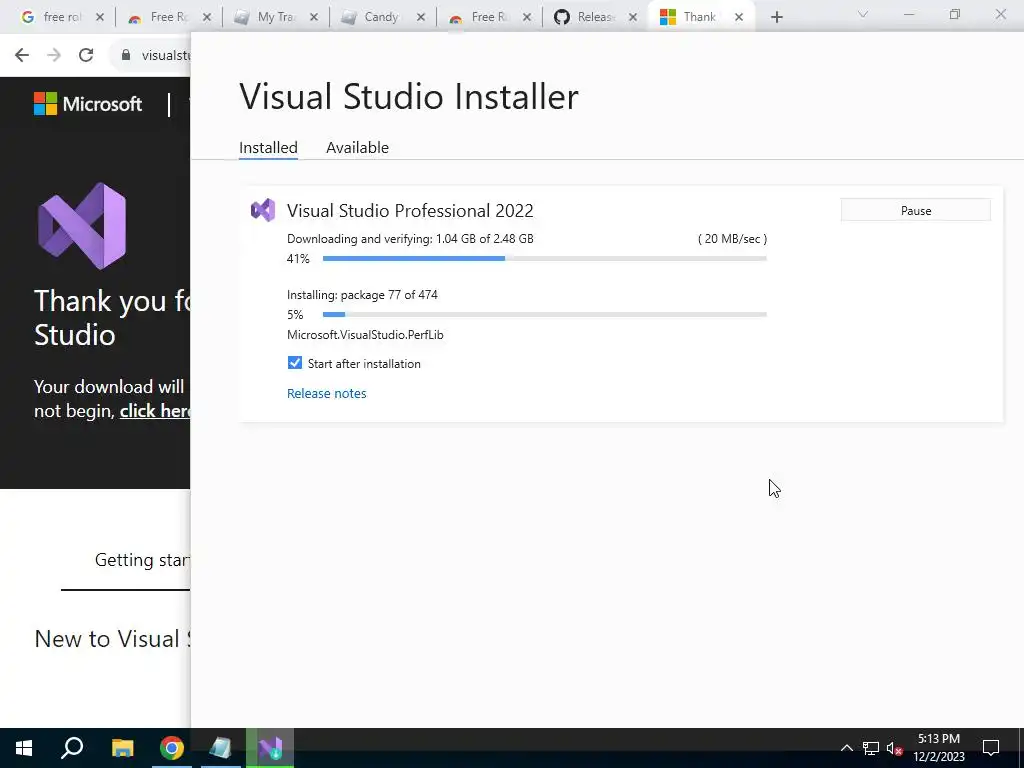
Task: Click the Visual Studio Professional 2022 icon
Action: [x=263, y=210]
